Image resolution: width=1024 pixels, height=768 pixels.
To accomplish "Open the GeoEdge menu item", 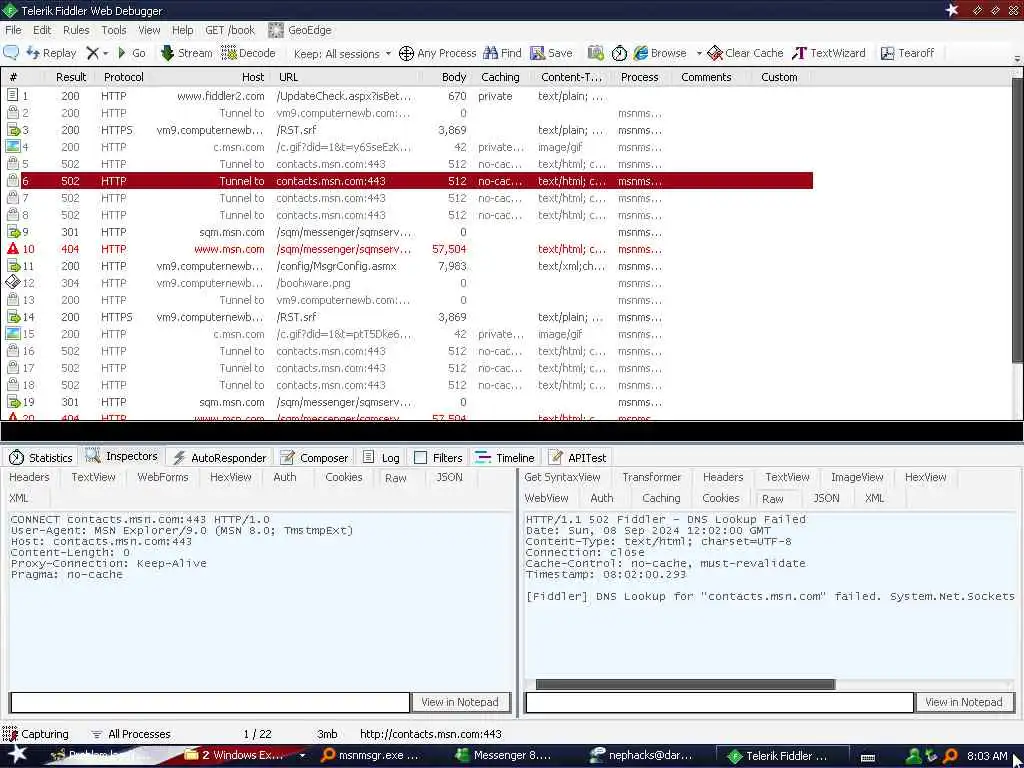I will [300, 30].
